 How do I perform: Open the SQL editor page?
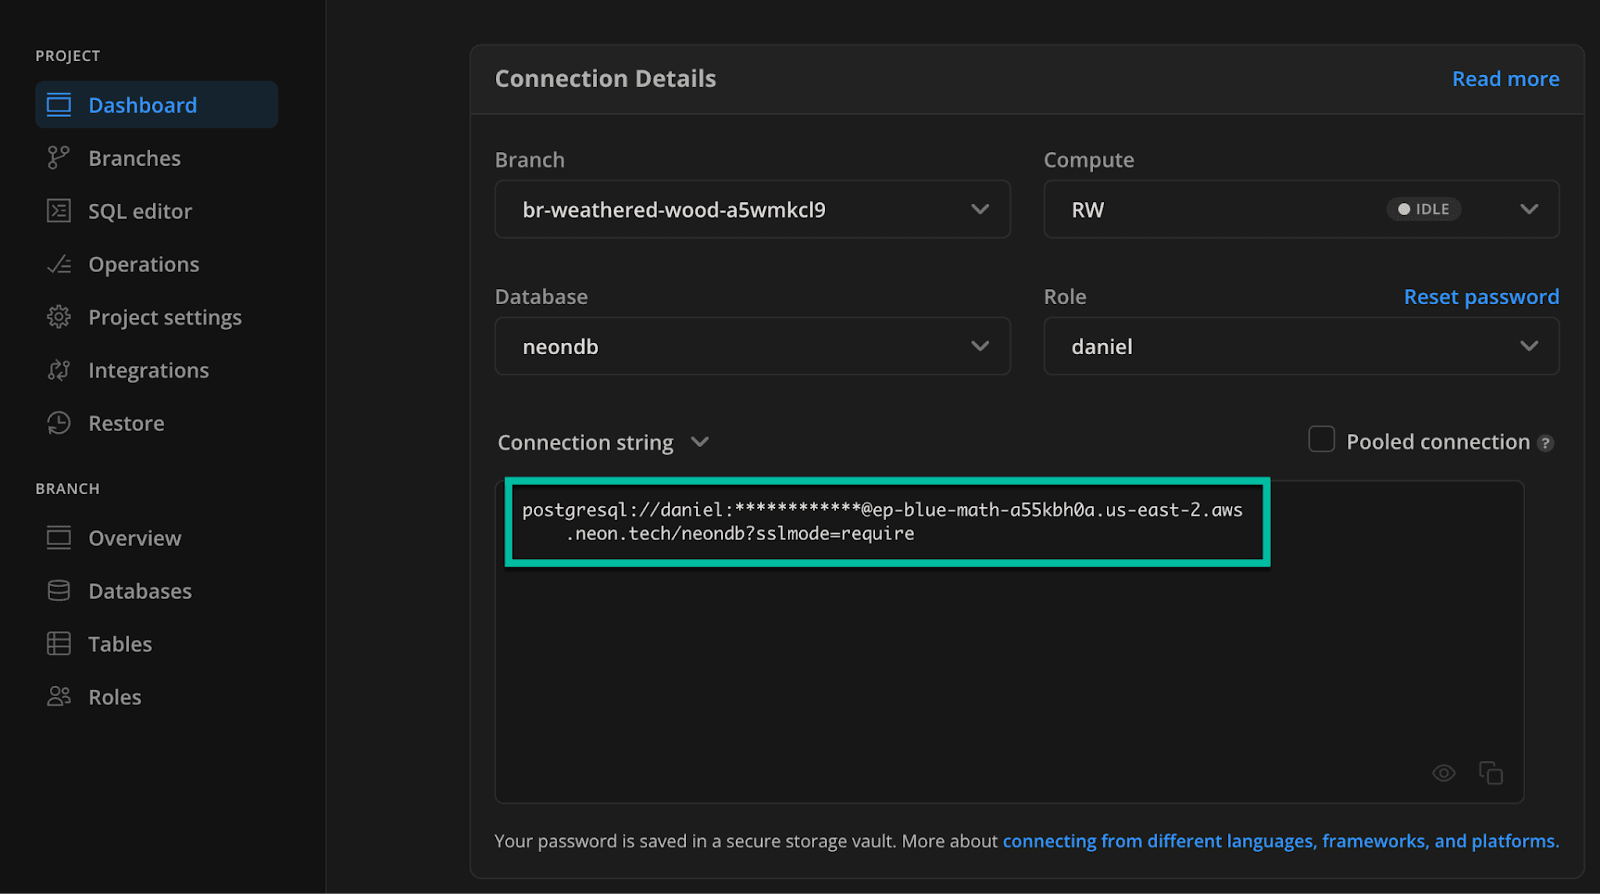(x=140, y=211)
